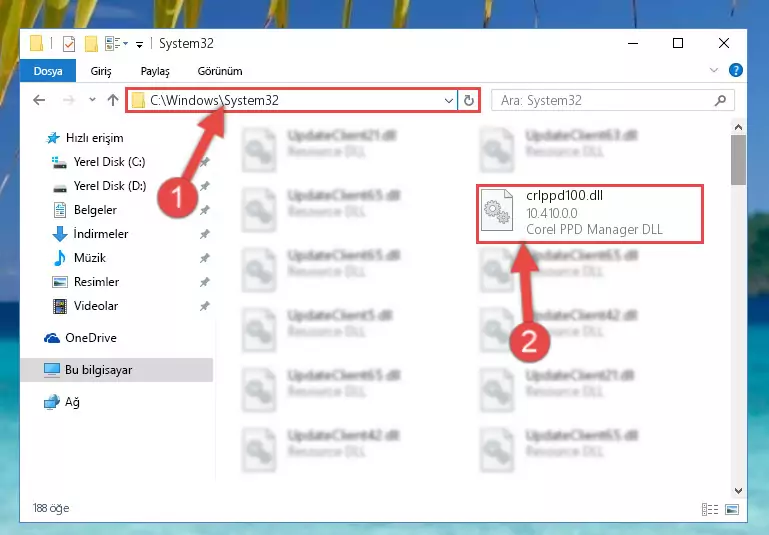Switch to details view in status bar
This screenshot has width=769, height=535.
710,510
